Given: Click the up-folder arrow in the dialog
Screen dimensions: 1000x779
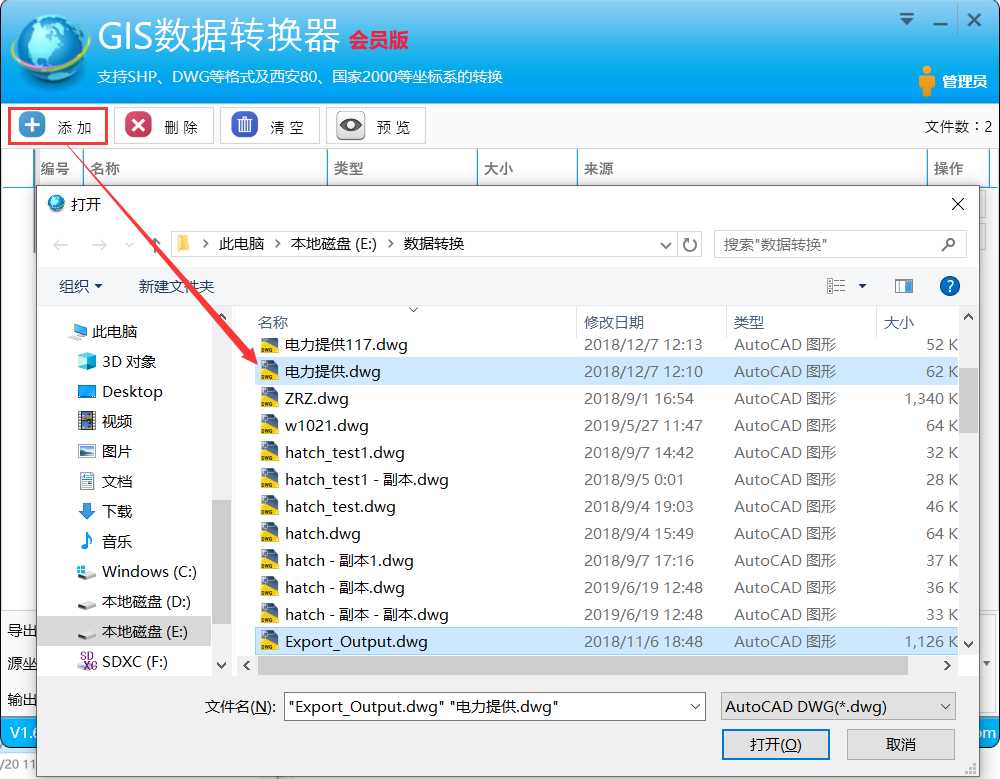Looking at the screenshot, I should (x=155, y=244).
